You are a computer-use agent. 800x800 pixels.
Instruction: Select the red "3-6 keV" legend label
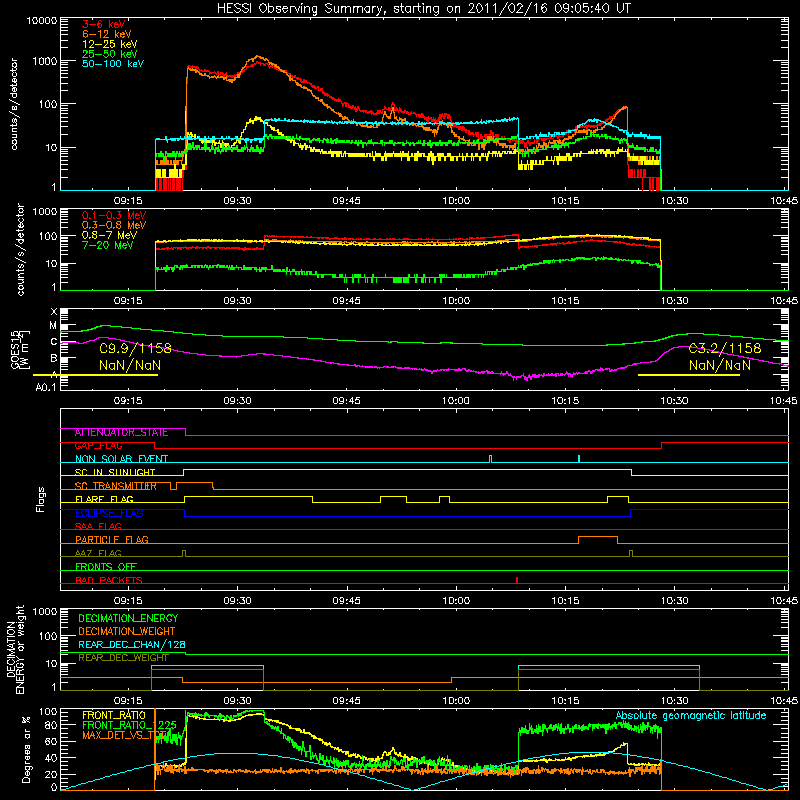point(104,24)
